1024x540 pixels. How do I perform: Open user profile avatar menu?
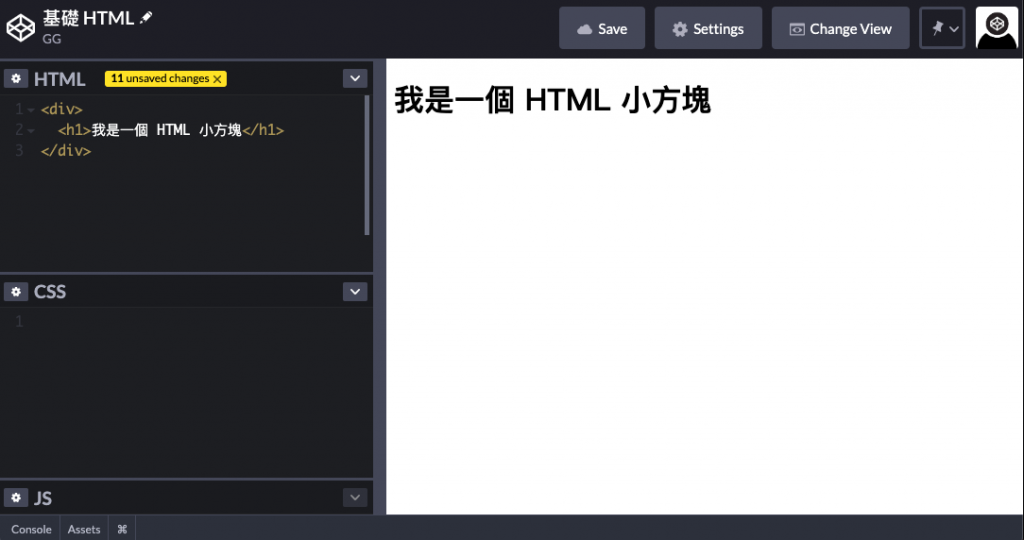click(x=996, y=28)
